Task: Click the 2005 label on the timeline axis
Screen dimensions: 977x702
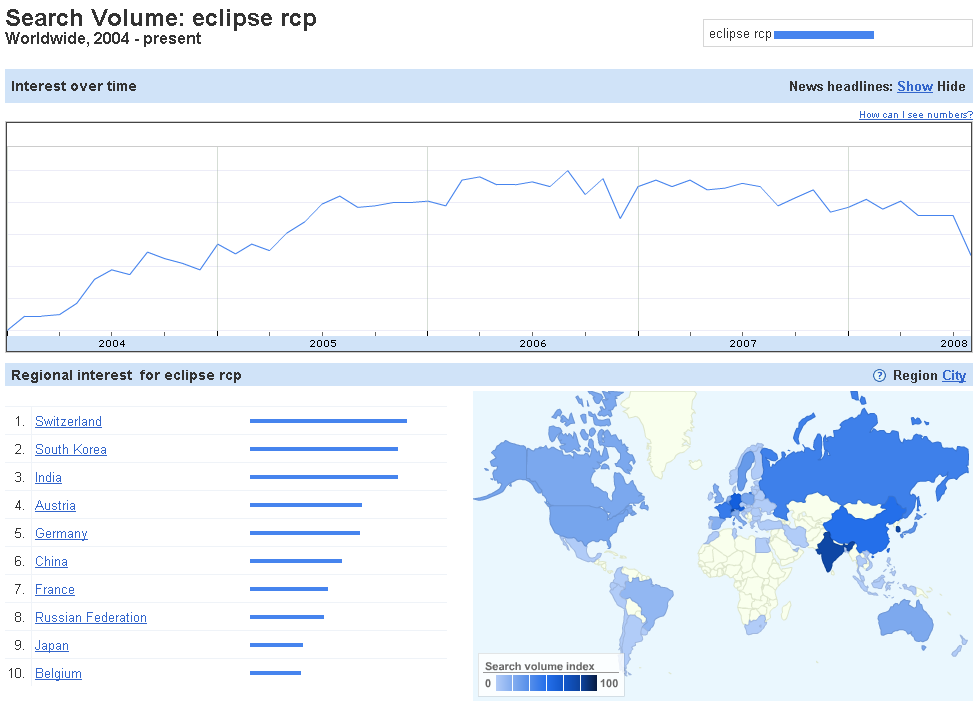Action: (x=323, y=344)
